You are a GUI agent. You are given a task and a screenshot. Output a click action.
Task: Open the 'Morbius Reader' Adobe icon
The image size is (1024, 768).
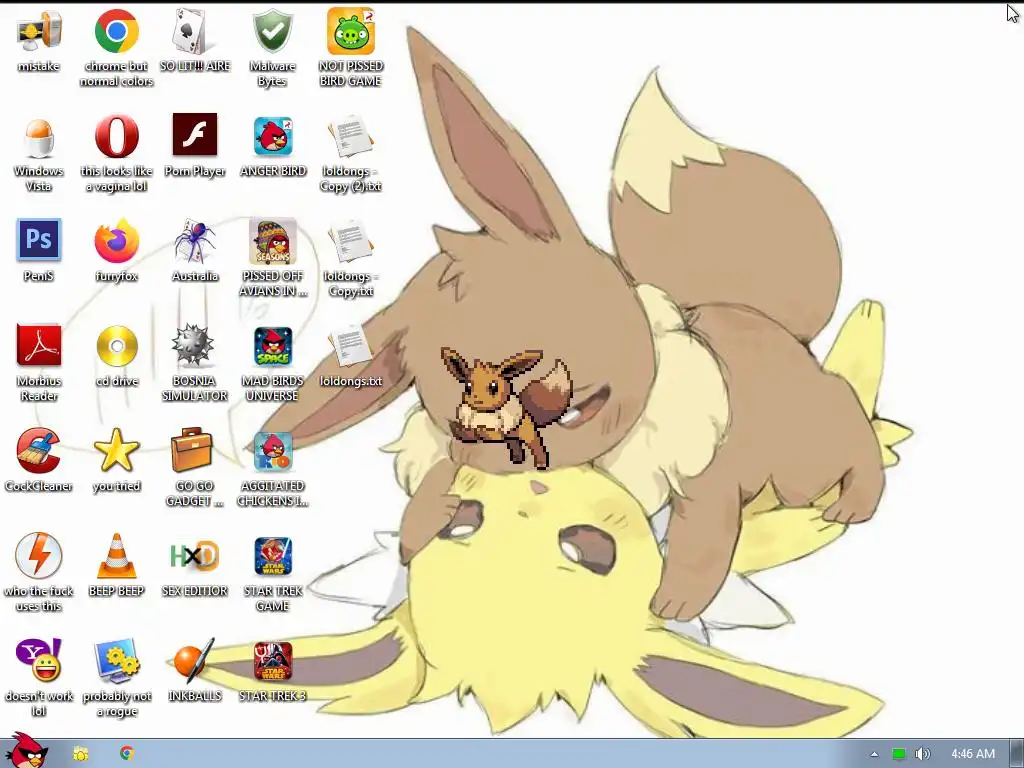39,345
